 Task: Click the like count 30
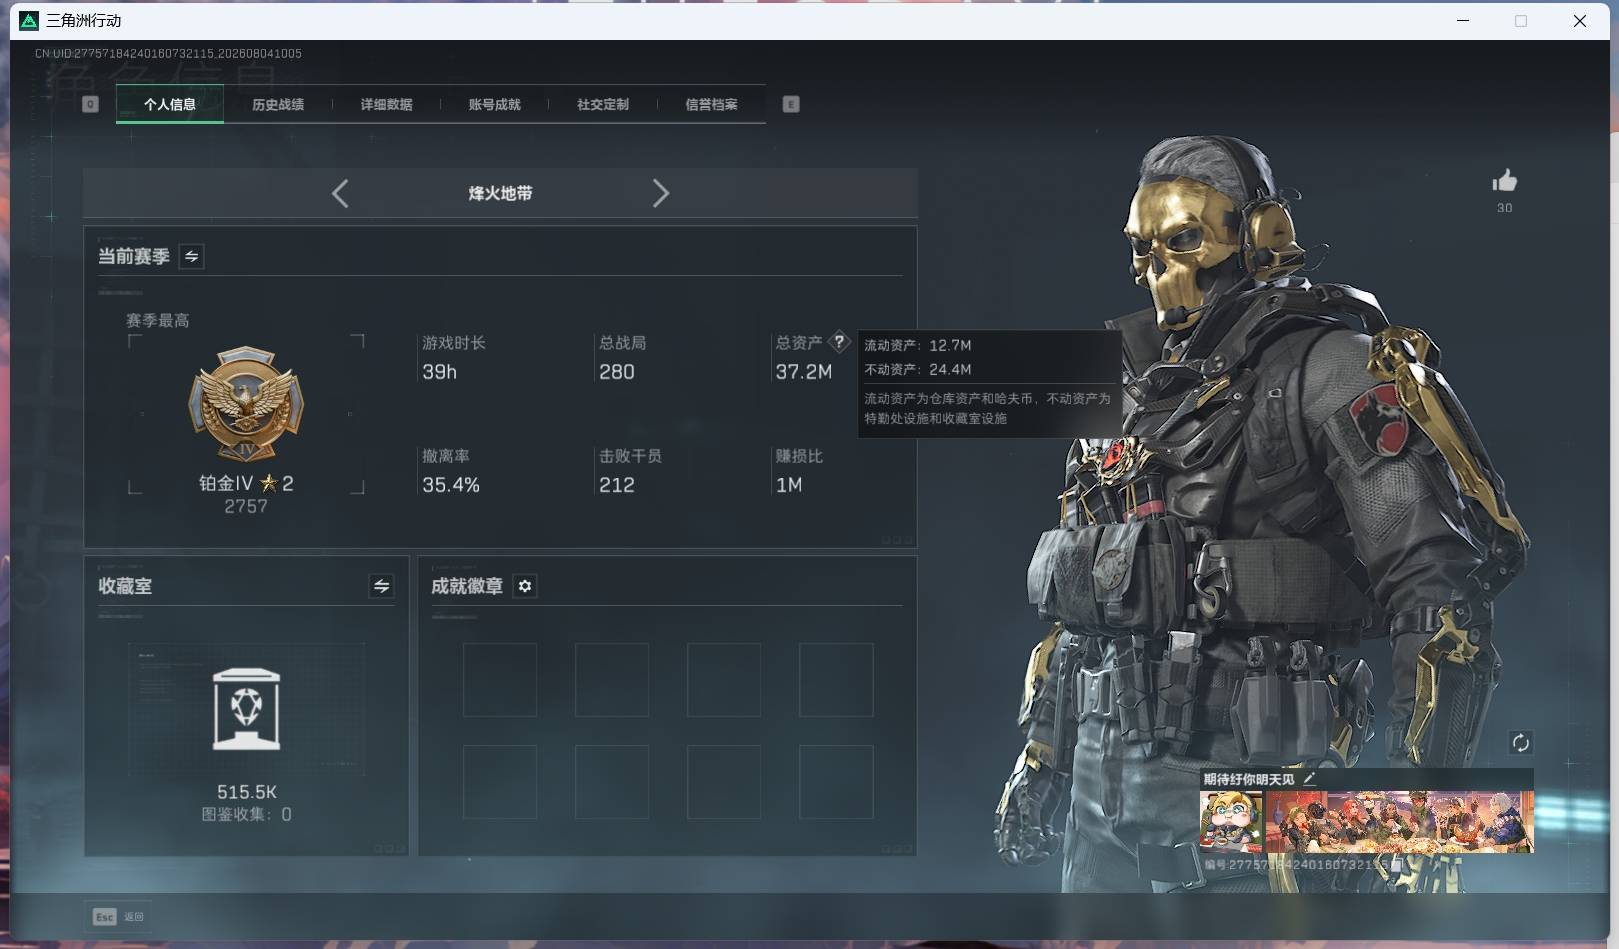point(1505,208)
